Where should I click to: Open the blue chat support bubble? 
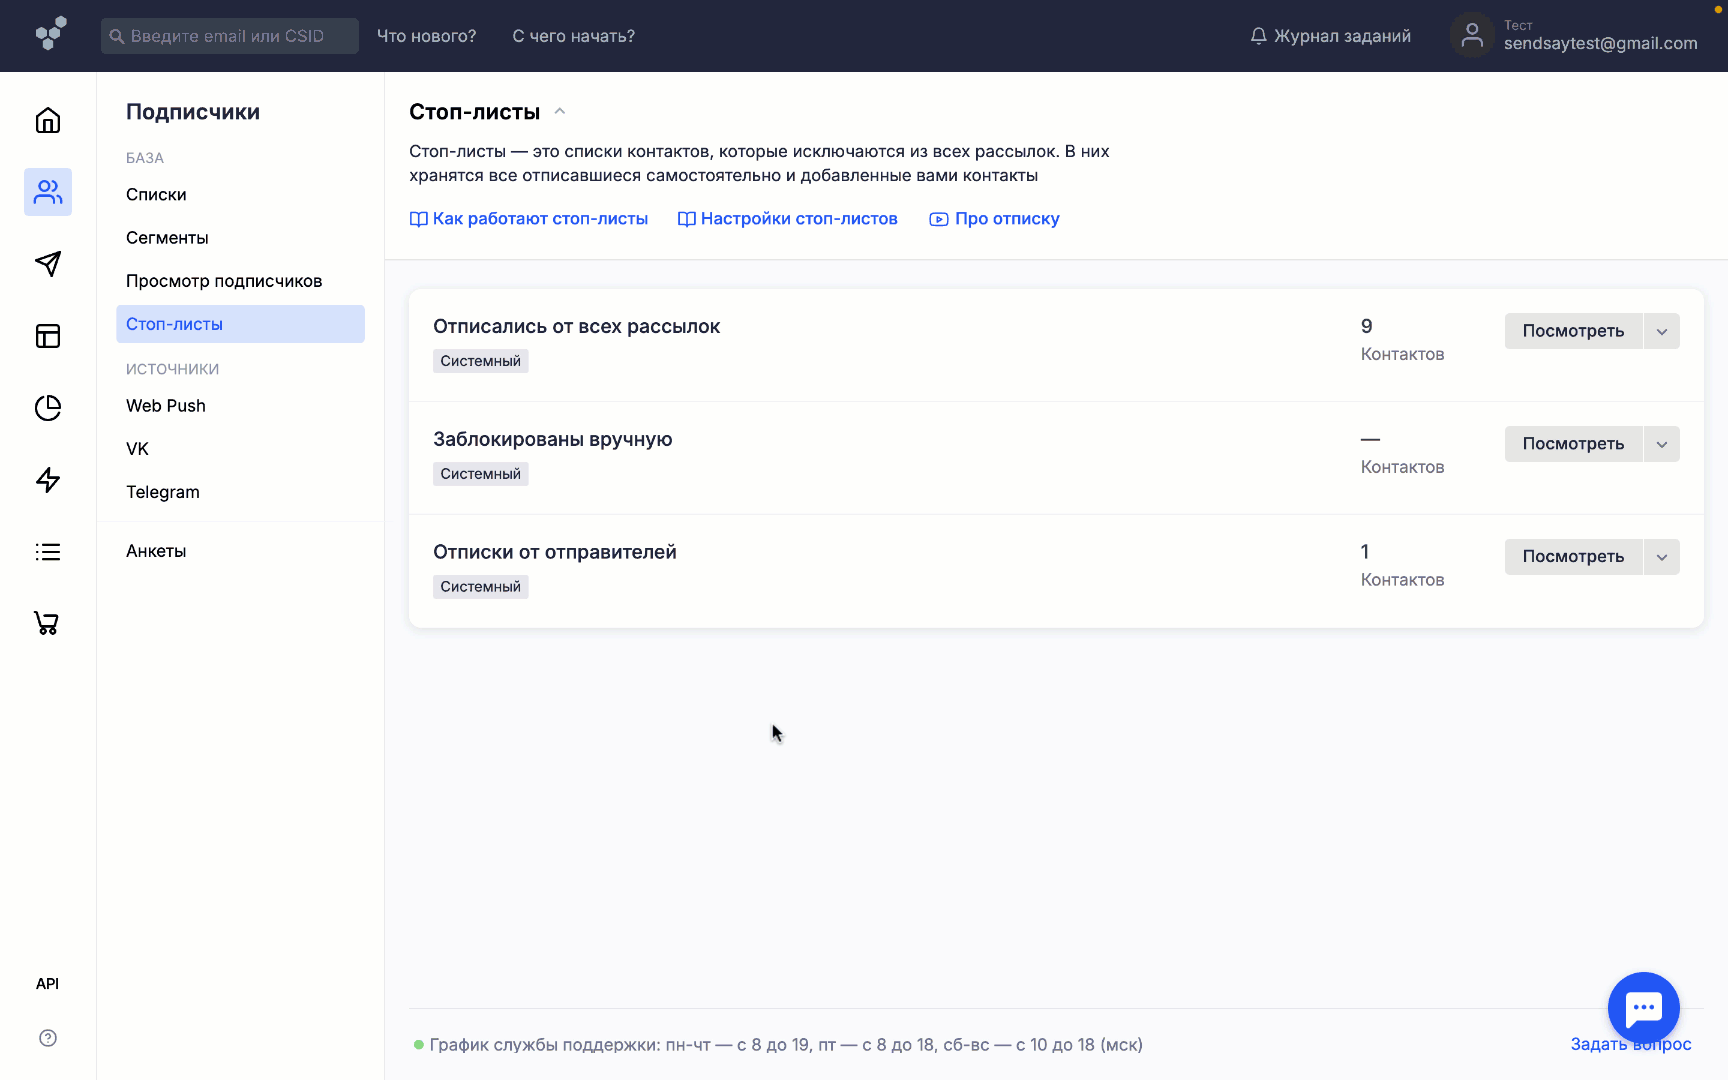[1643, 1008]
